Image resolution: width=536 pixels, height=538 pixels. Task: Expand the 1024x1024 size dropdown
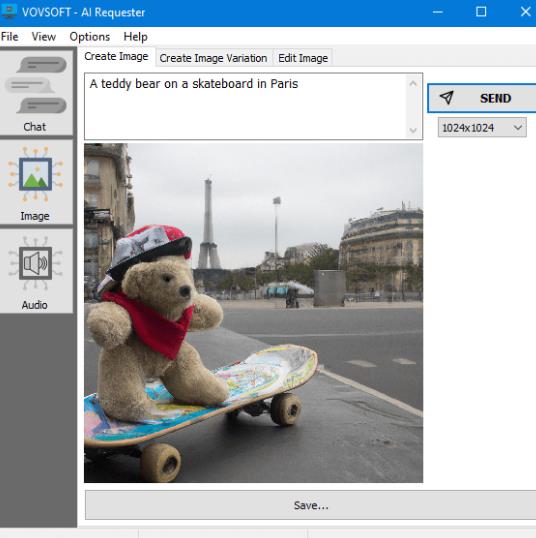[x=482, y=128]
